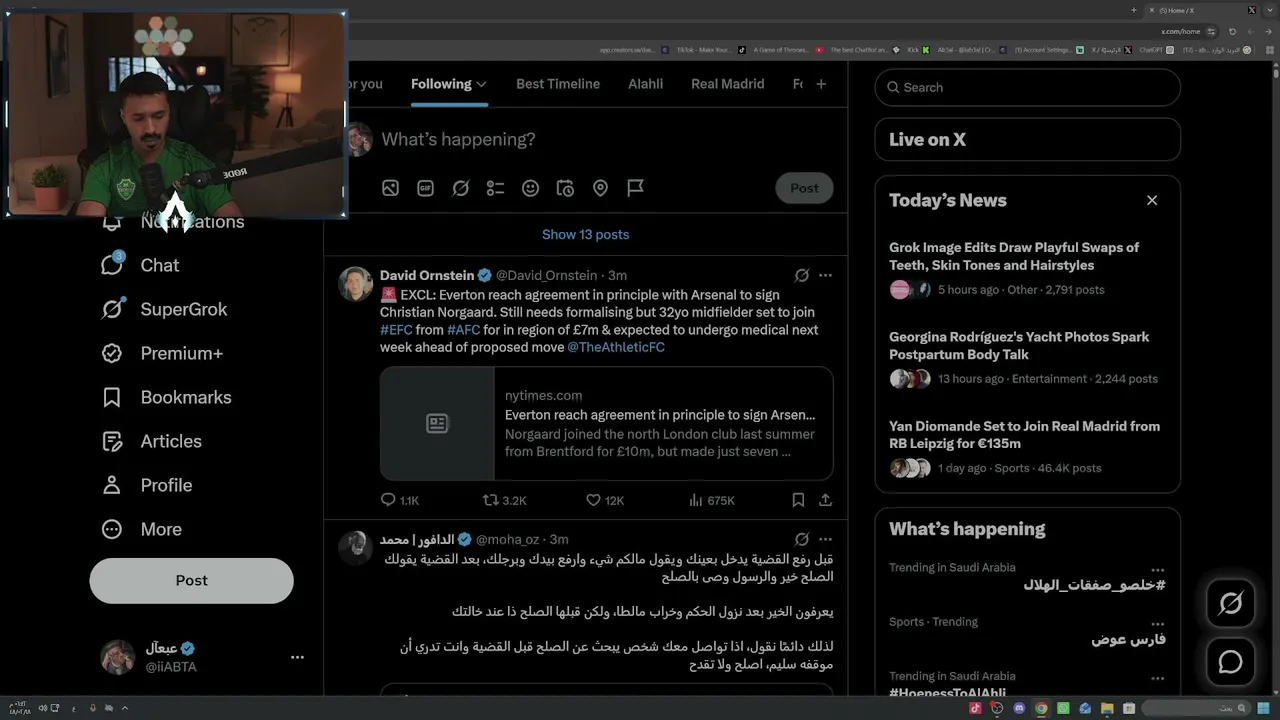This screenshot has height=720, width=1280.
Task: Open more options on David Ornstein's post
Action: (825, 275)
